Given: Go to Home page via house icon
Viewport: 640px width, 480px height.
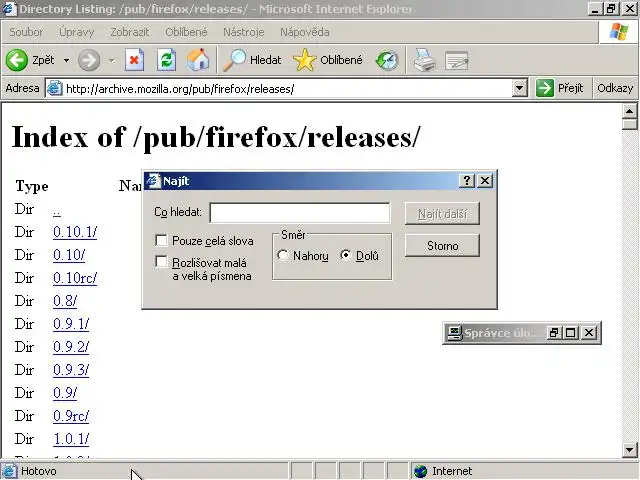Looking at the screenshot, I should point(198,60).
